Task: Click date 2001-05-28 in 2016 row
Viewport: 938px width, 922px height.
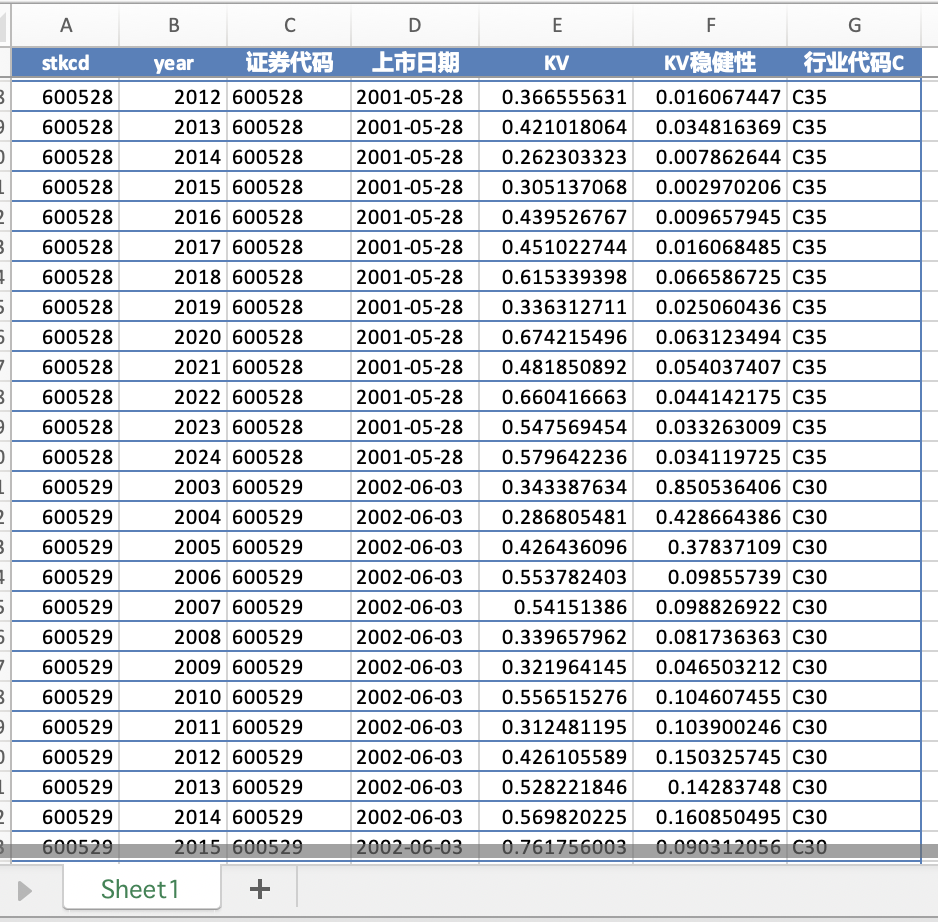Action: coord(415,216)
